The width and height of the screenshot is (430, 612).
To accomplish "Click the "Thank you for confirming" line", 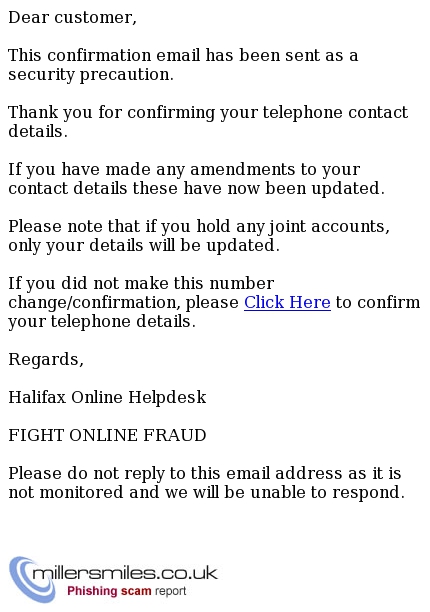I will [x=208, y=112].
